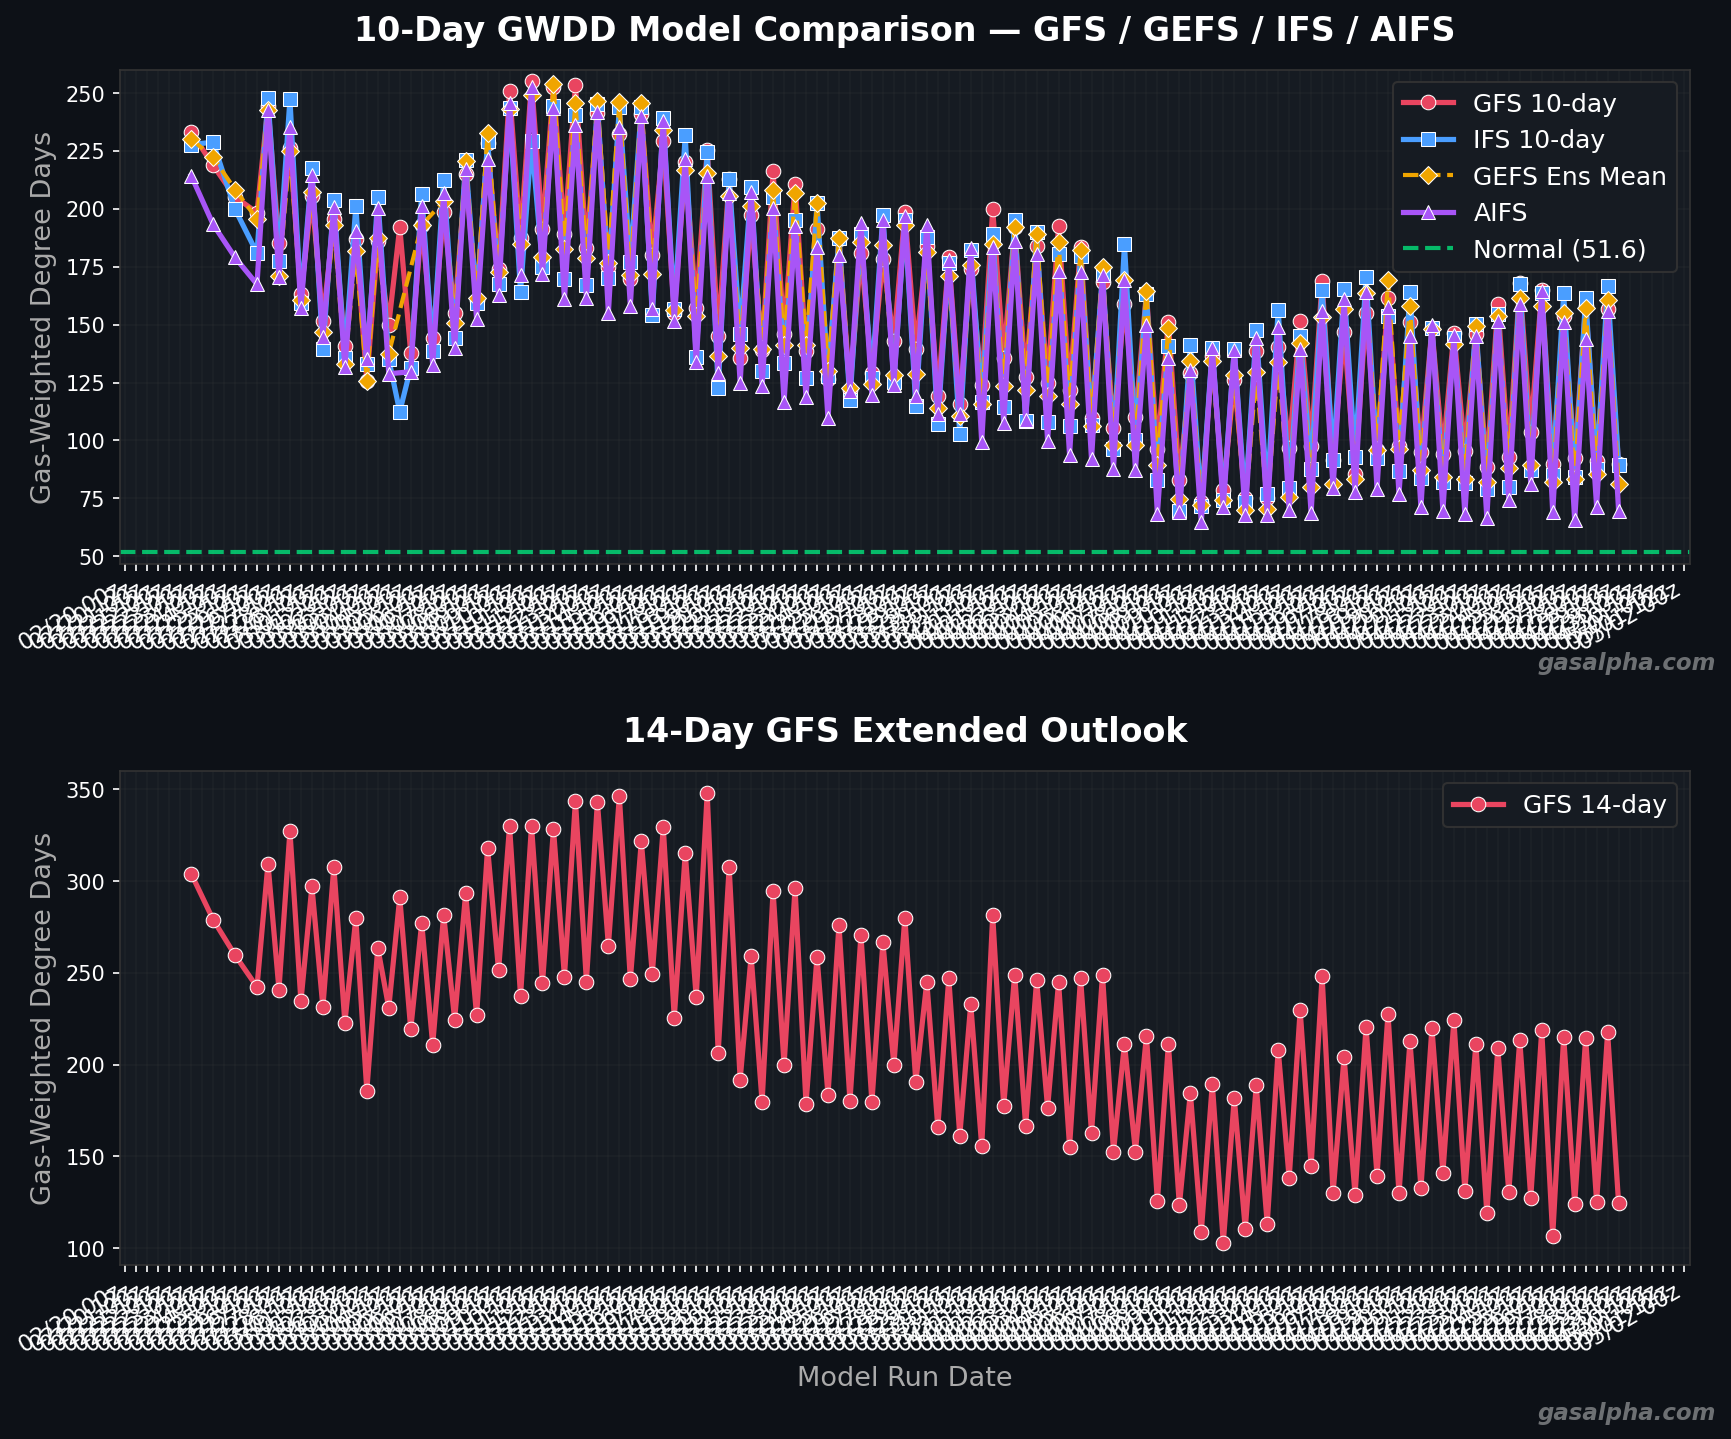
Task: Click the GEFS Ens Mean diamond marker icon
Action: pos(1429,176)
